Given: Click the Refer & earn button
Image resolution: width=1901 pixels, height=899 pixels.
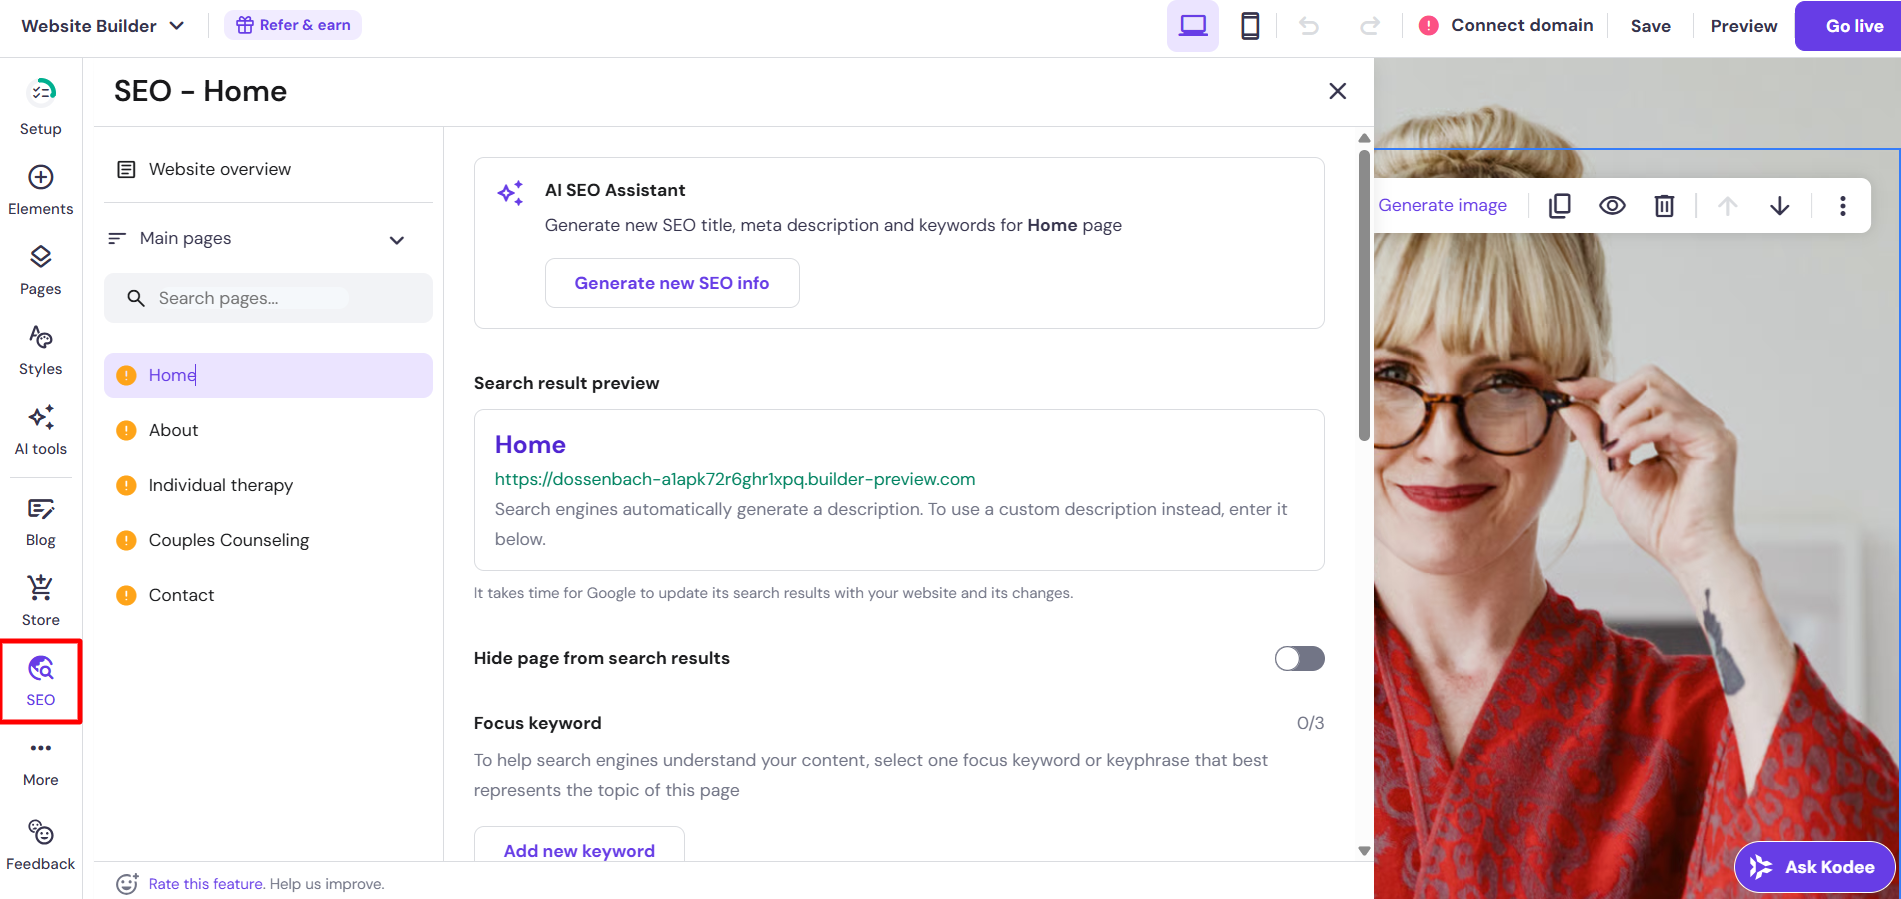Looking at the screenshot, I should coord(293,25).
